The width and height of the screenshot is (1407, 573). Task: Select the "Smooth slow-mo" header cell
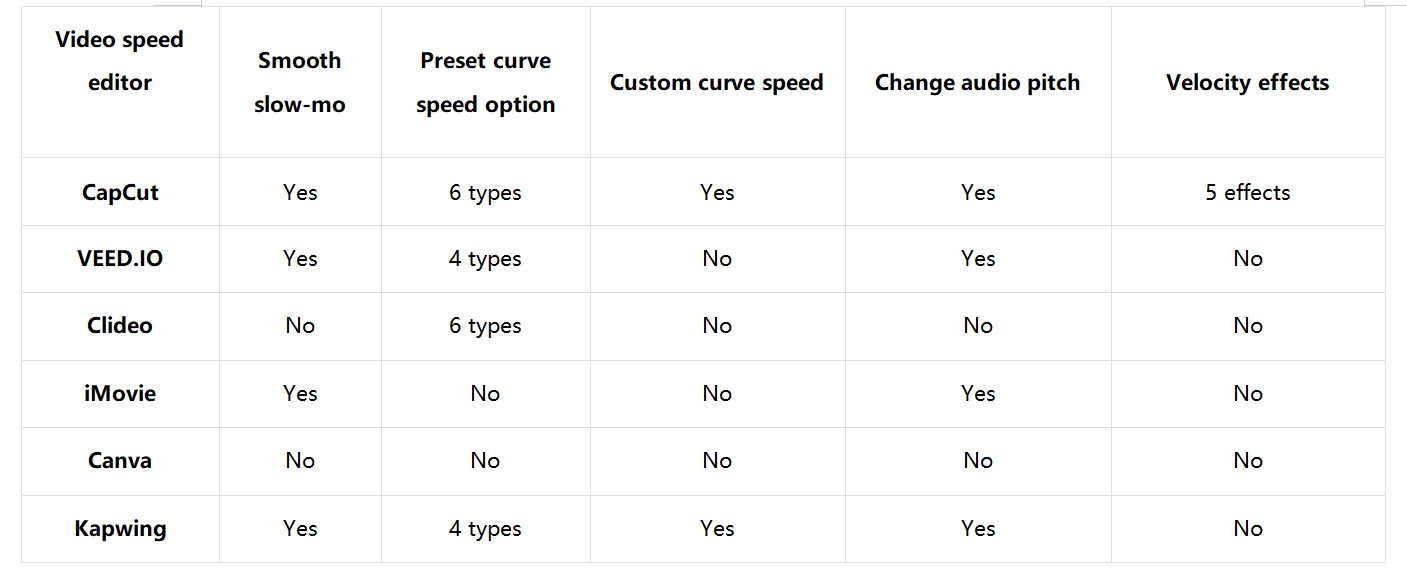(300, 82)
